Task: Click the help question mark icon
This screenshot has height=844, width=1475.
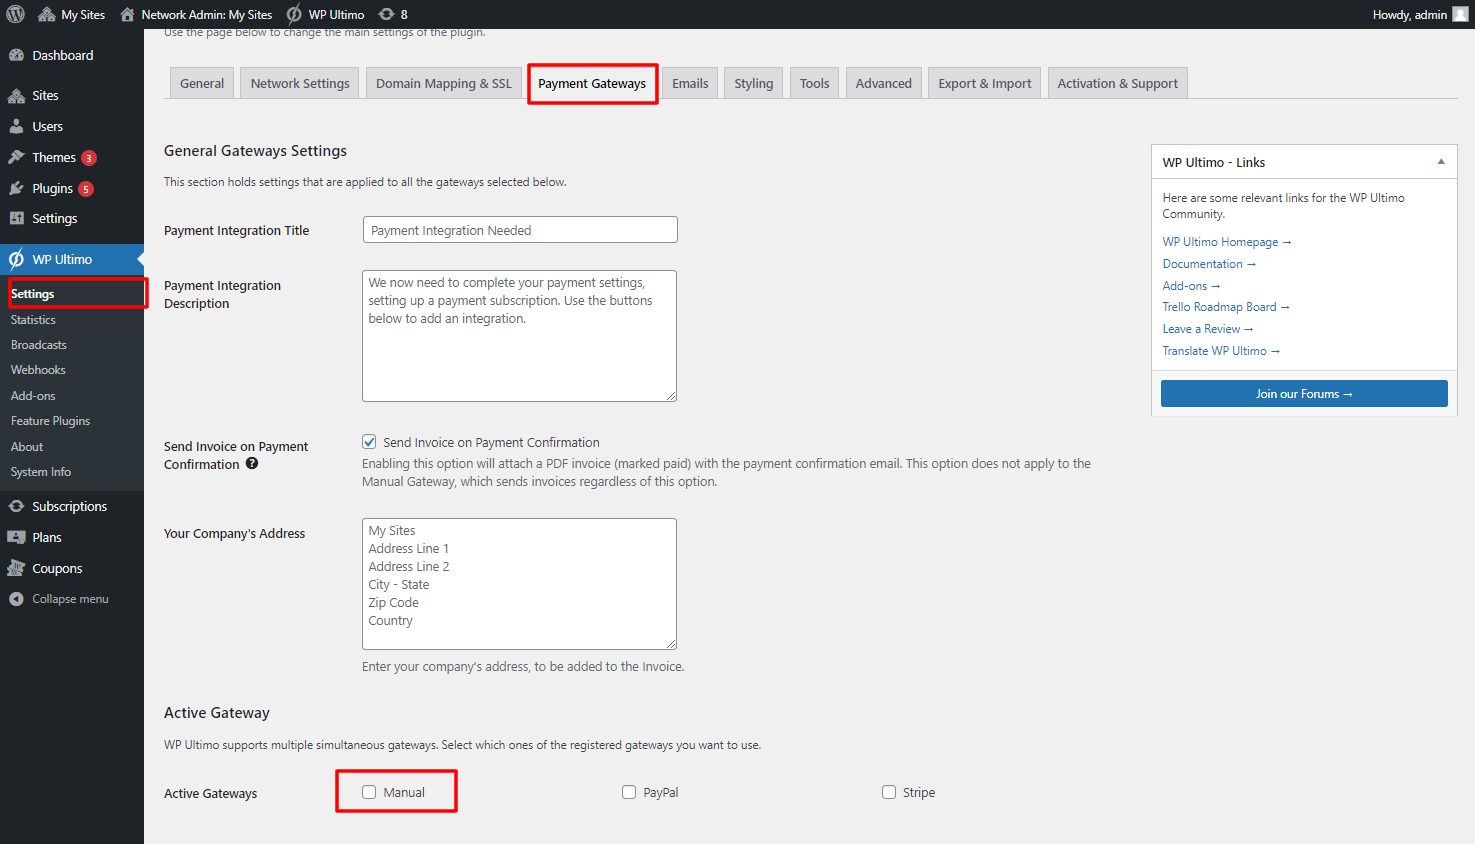Action: coord(252,463)
